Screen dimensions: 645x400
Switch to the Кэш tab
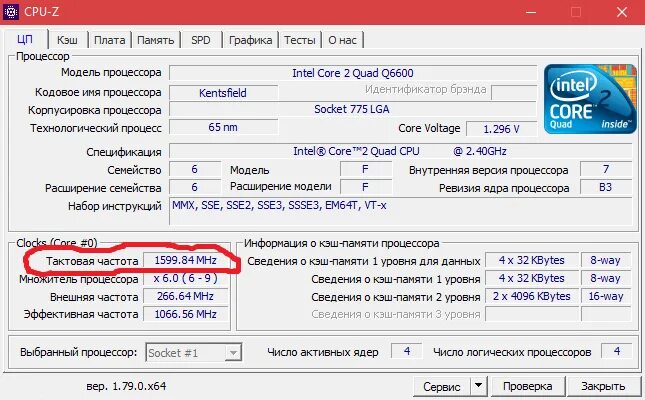click(67, 40)
